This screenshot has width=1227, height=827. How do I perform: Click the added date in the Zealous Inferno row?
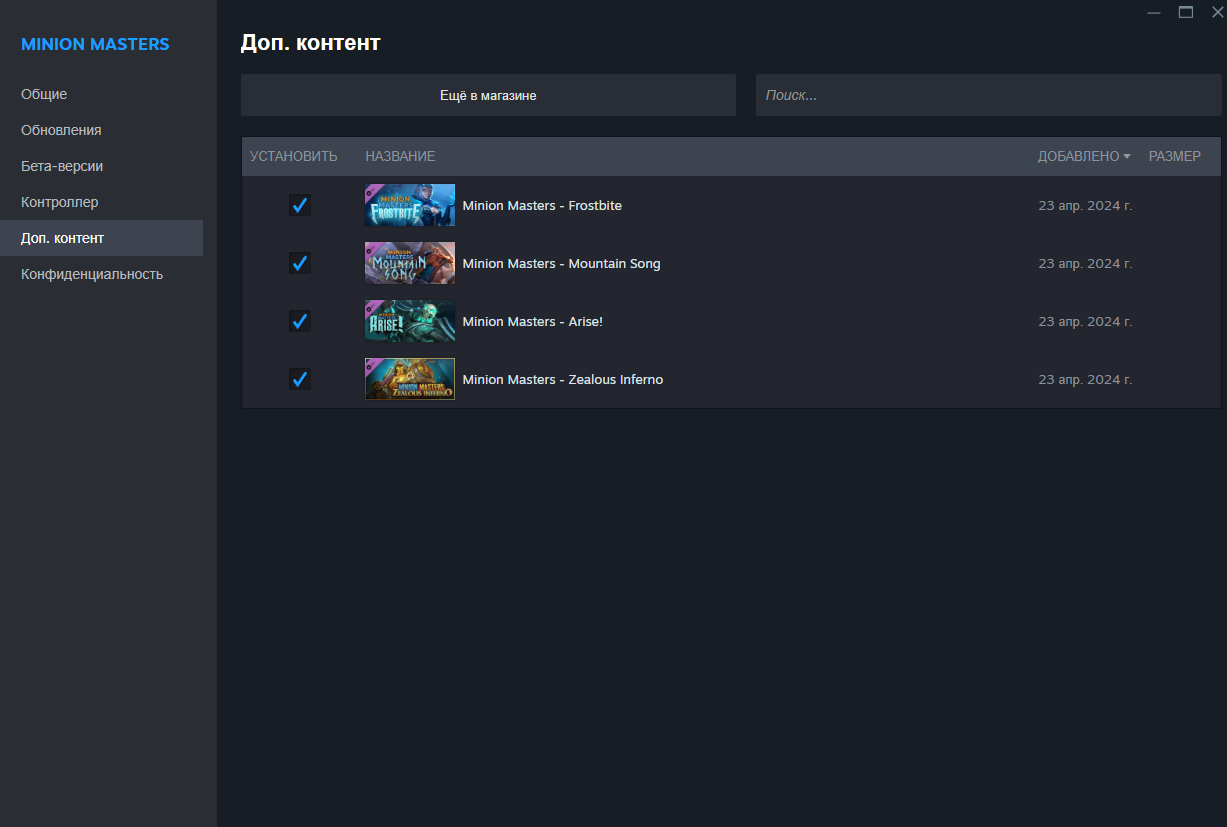(x=1085, y=379)
